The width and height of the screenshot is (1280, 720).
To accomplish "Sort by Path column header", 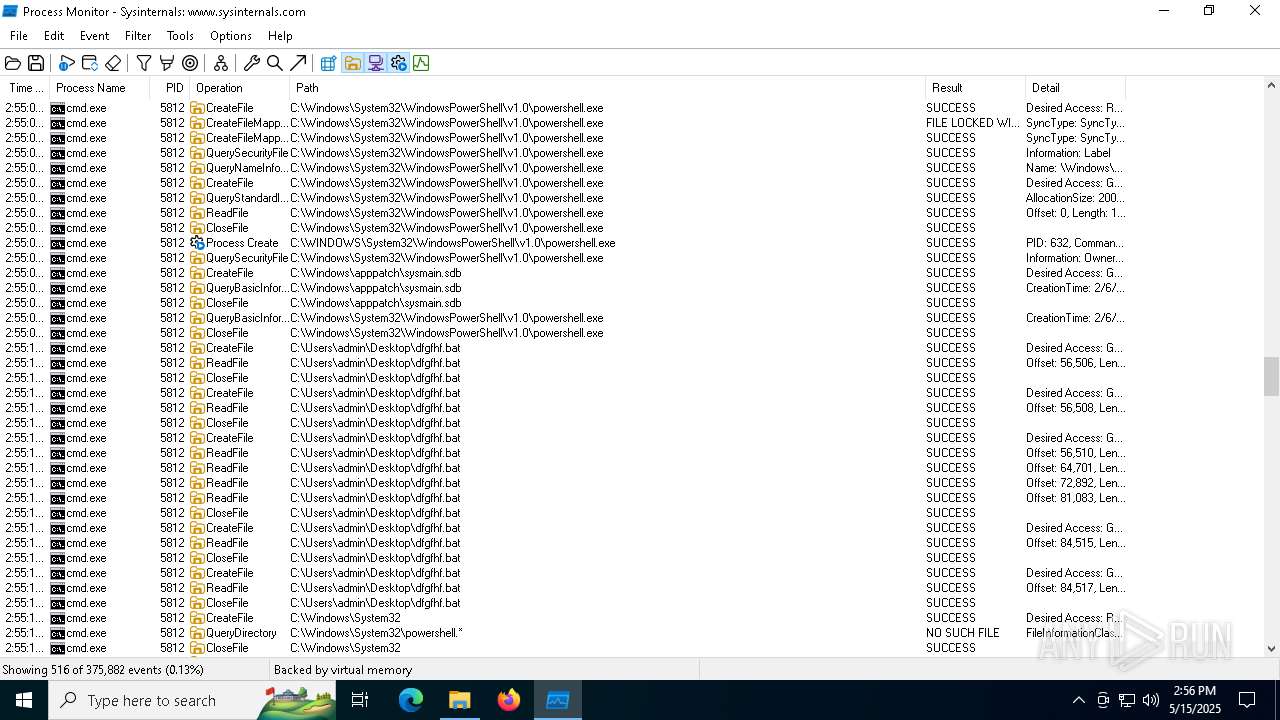I will [x=608, y=88].
